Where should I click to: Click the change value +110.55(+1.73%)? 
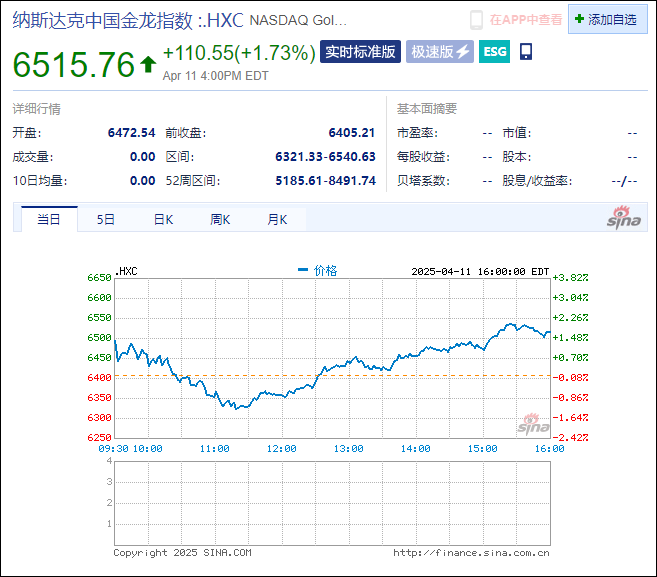pyautogui.click(x=239, y=53)
